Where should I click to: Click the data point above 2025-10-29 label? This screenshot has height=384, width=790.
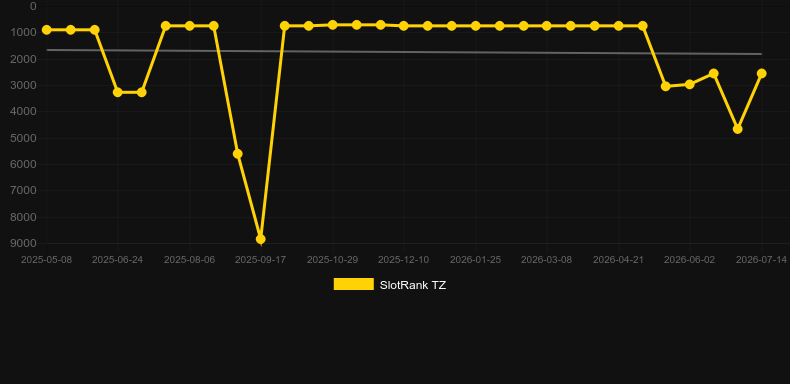coord(333,25)
